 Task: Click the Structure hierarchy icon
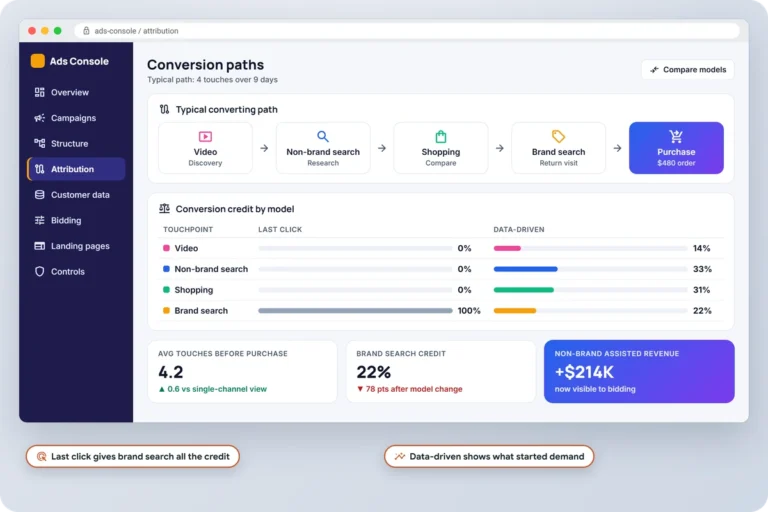[x=40, y=143]
